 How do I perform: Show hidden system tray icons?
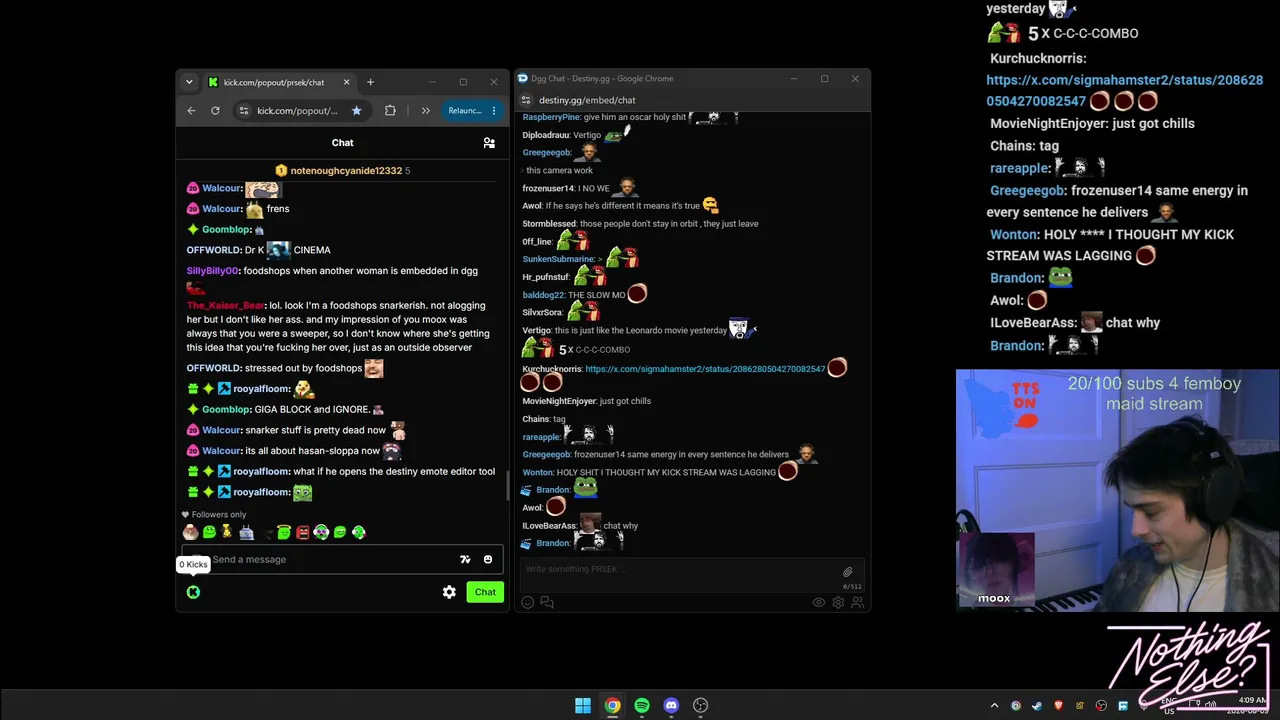(994, 706)
